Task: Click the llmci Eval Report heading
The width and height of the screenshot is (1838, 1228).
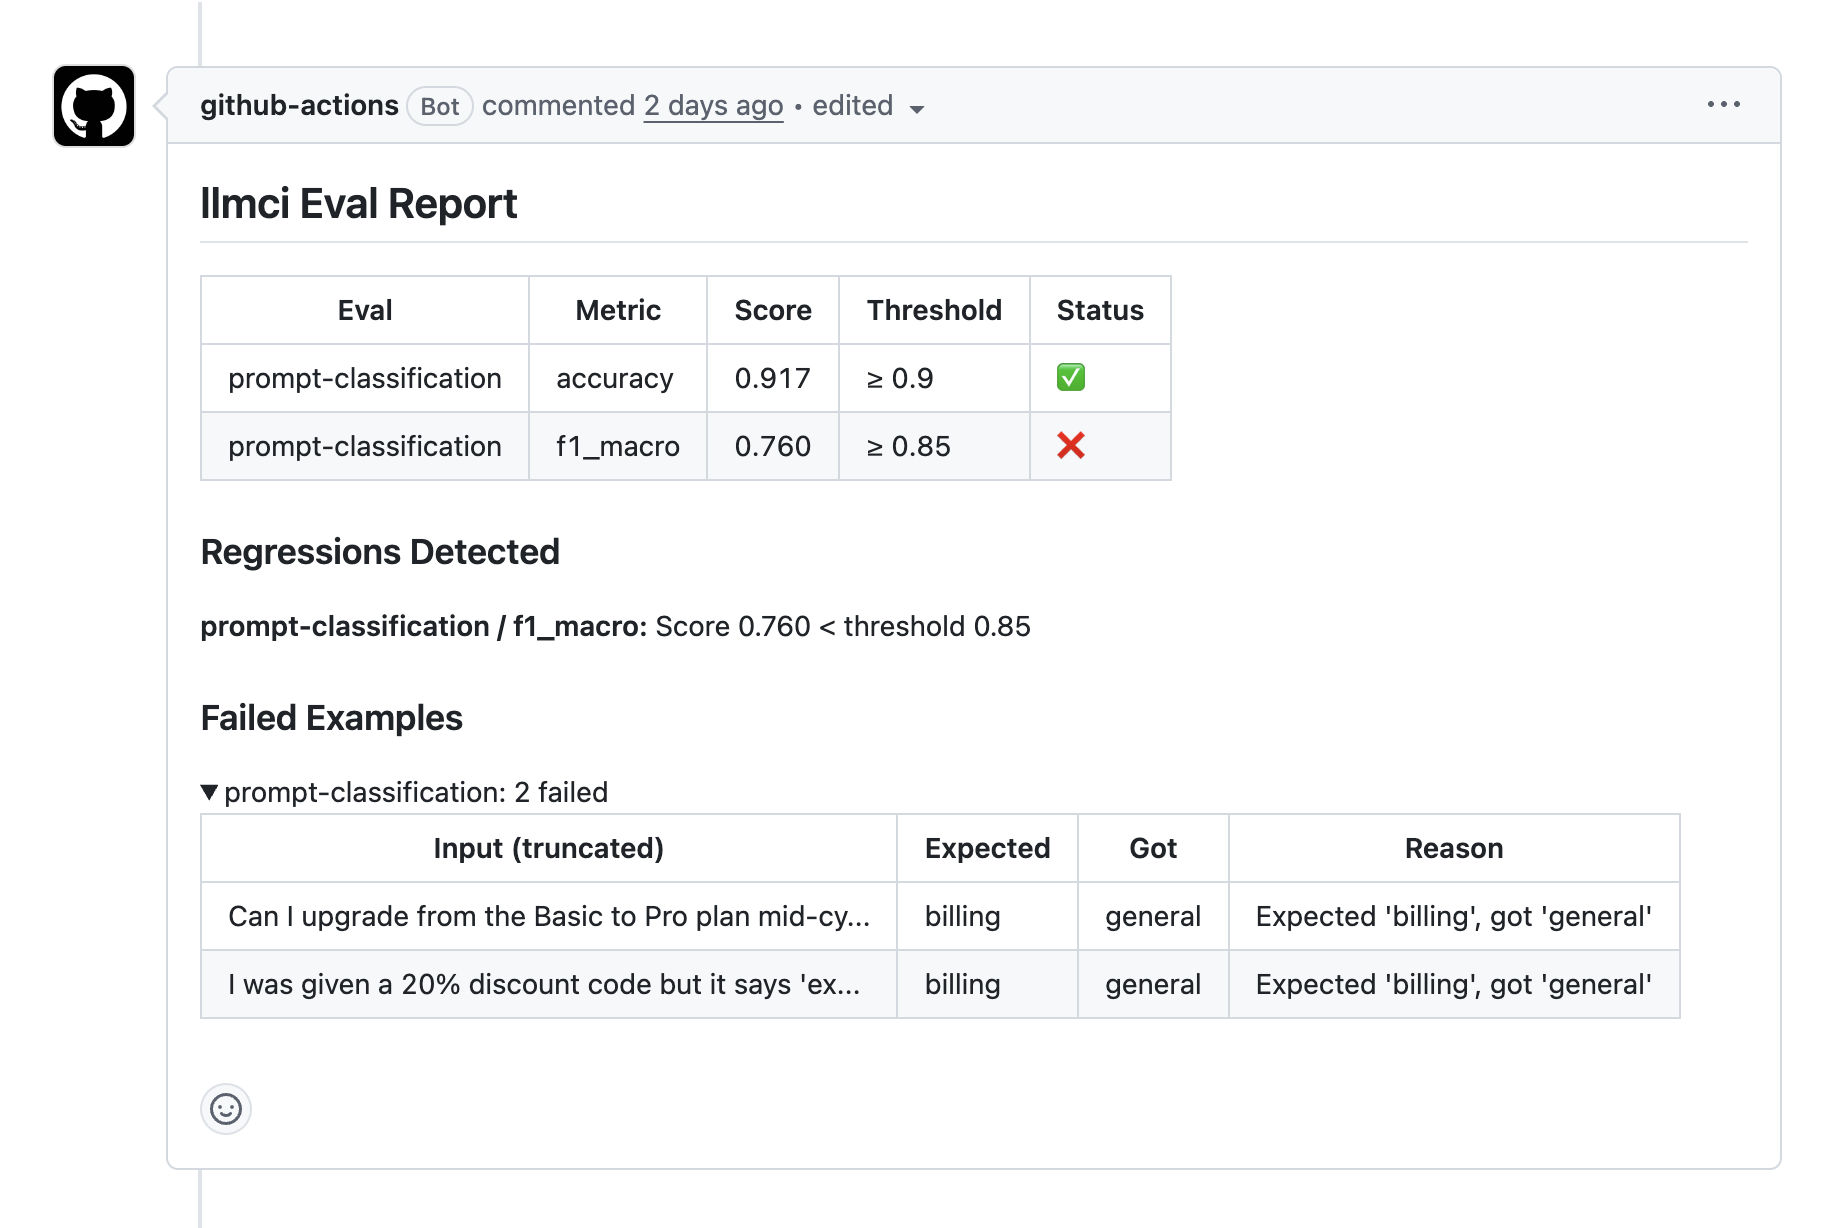Action: tap(358, 204)
